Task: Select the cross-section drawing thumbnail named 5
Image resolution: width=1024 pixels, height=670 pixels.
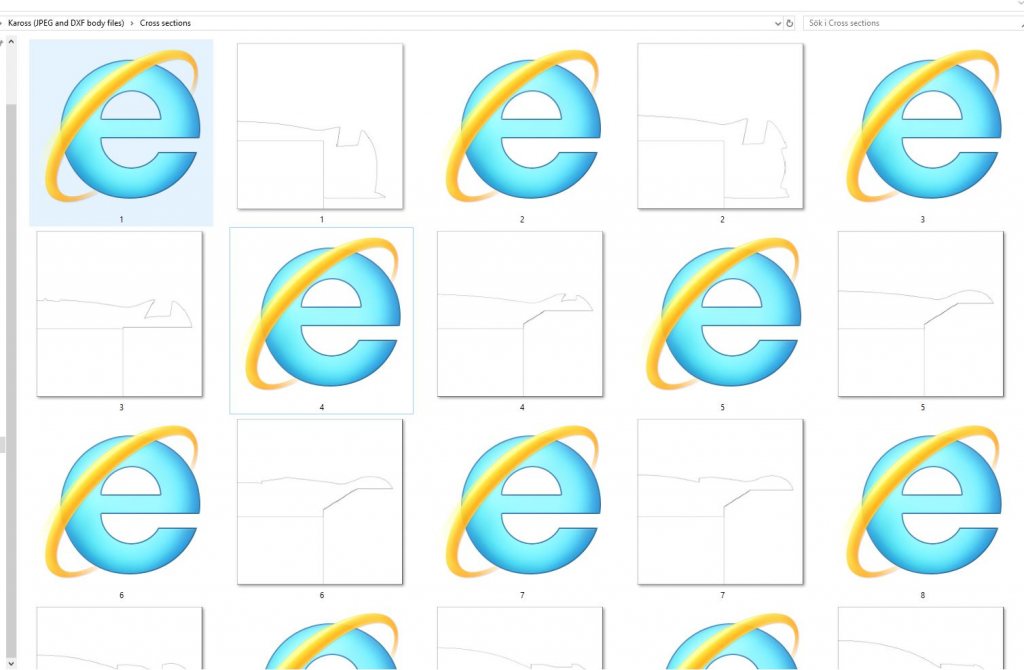Action: [x=921, y=313]
